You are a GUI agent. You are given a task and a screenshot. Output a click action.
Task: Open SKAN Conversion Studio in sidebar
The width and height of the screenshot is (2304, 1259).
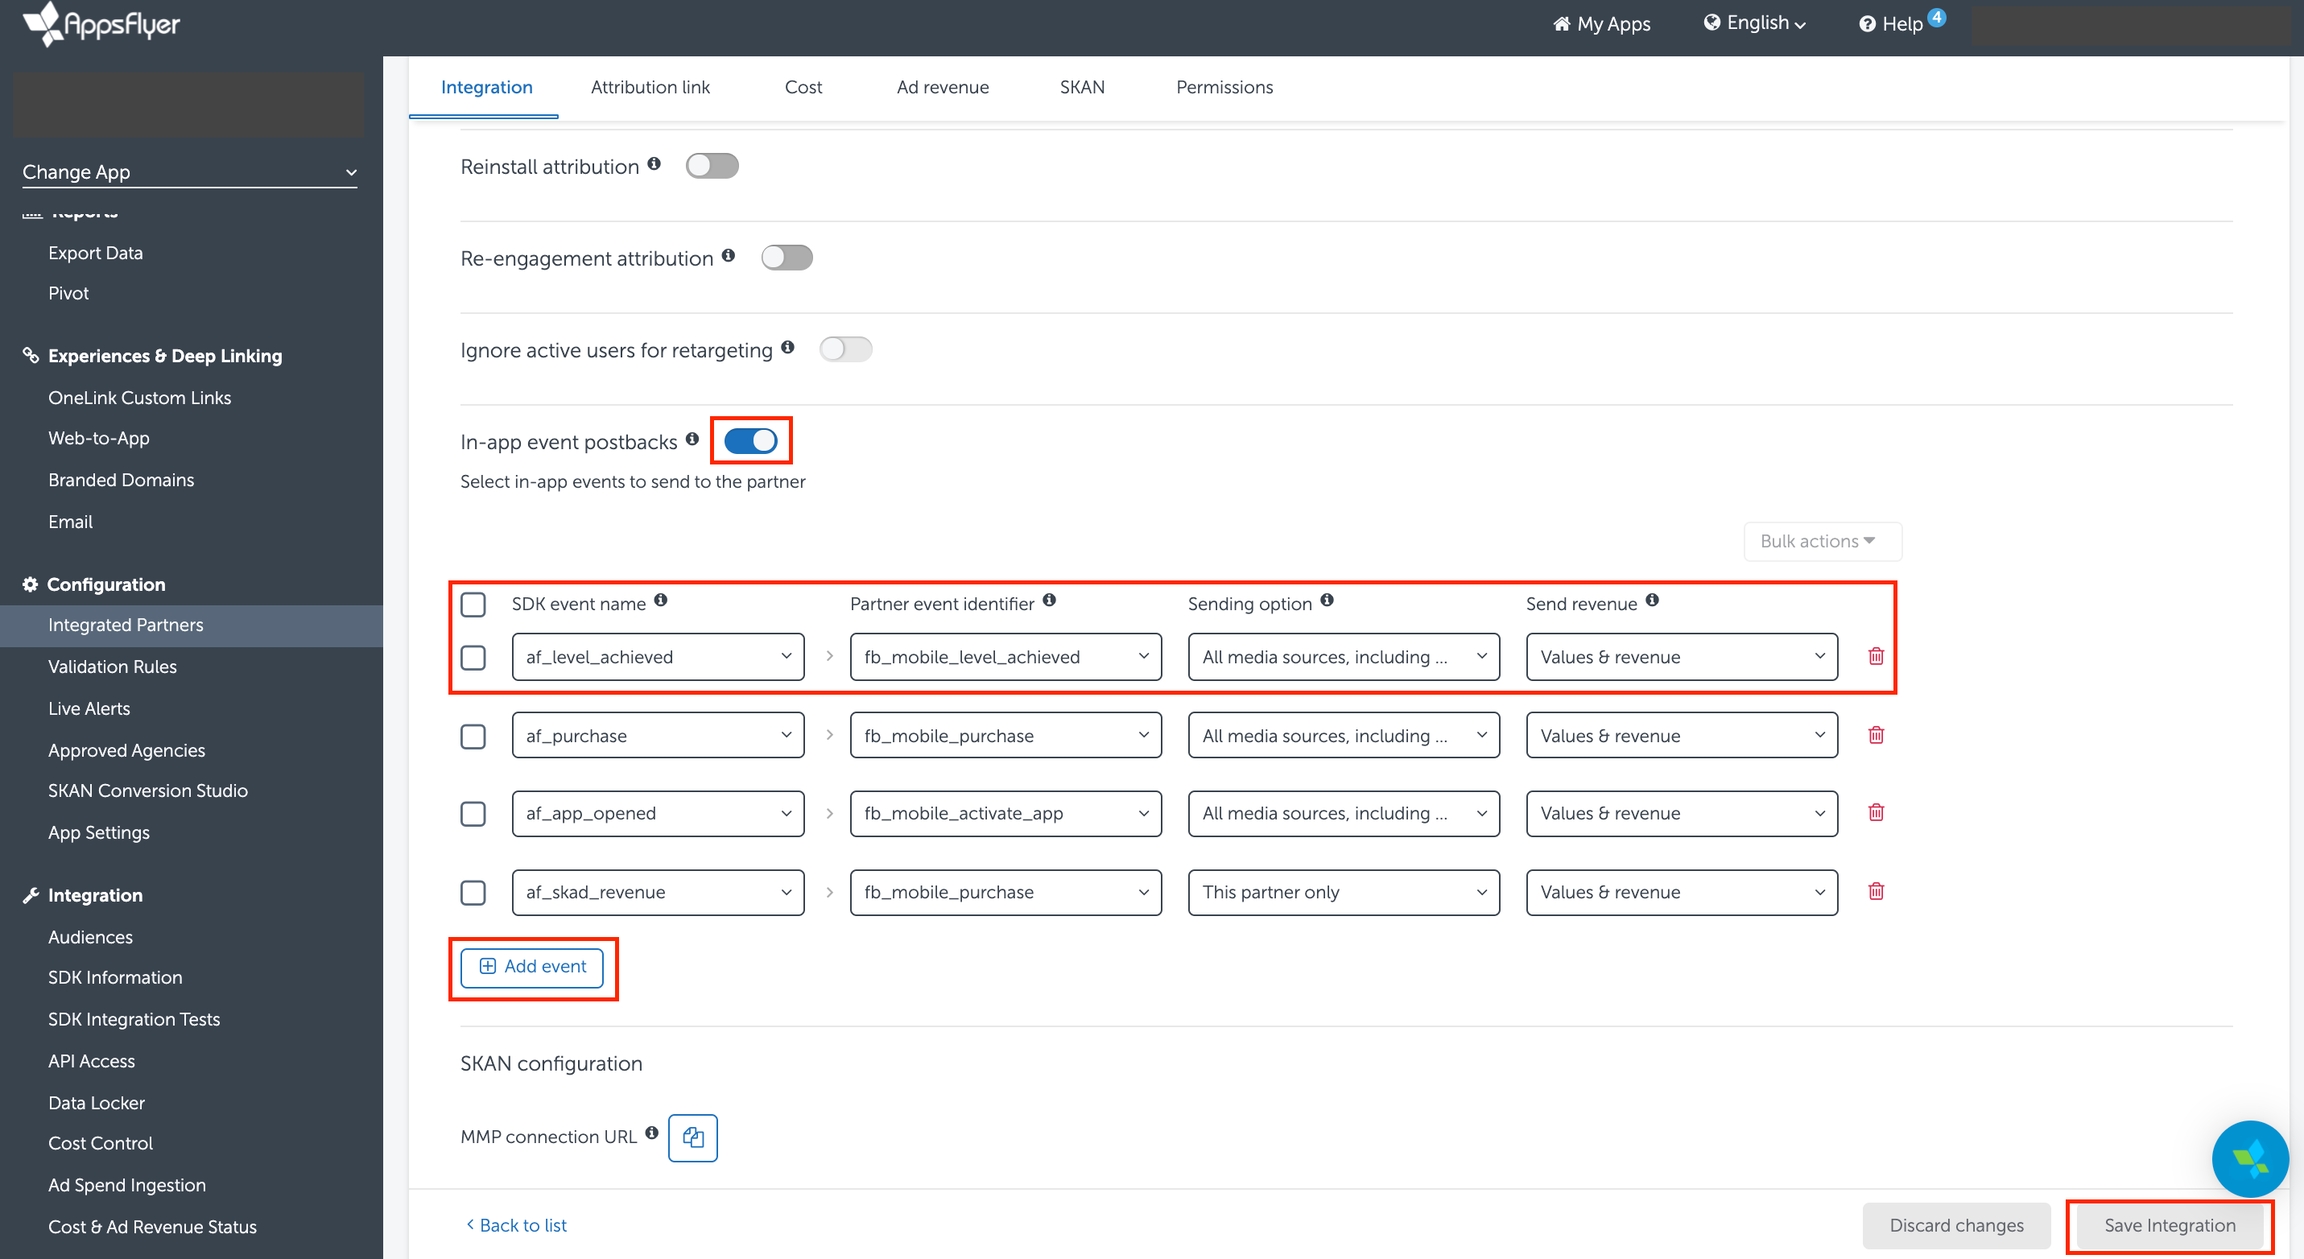pyautogui.click(x=147, y=790)
